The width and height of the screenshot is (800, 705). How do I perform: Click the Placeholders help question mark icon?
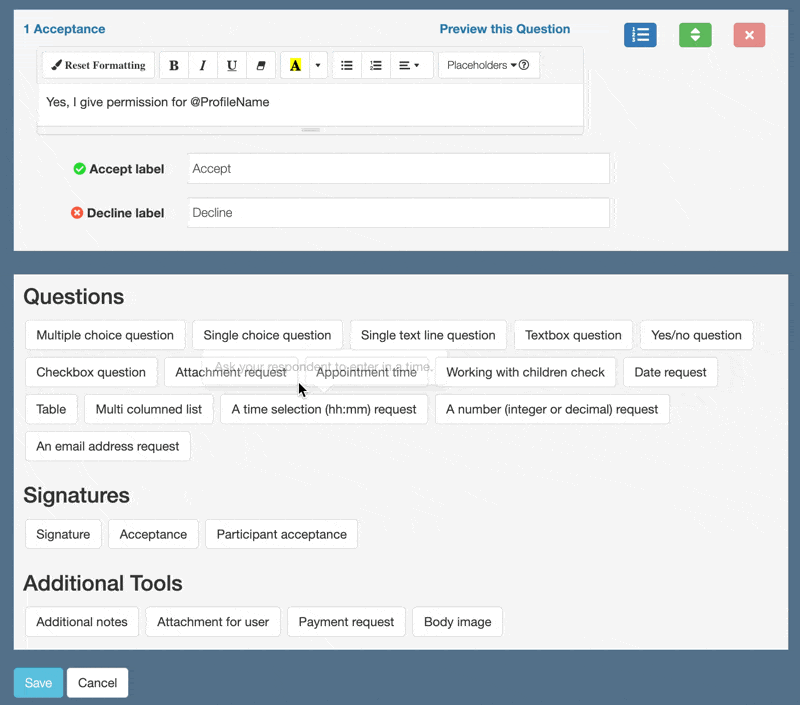point(524,65)
